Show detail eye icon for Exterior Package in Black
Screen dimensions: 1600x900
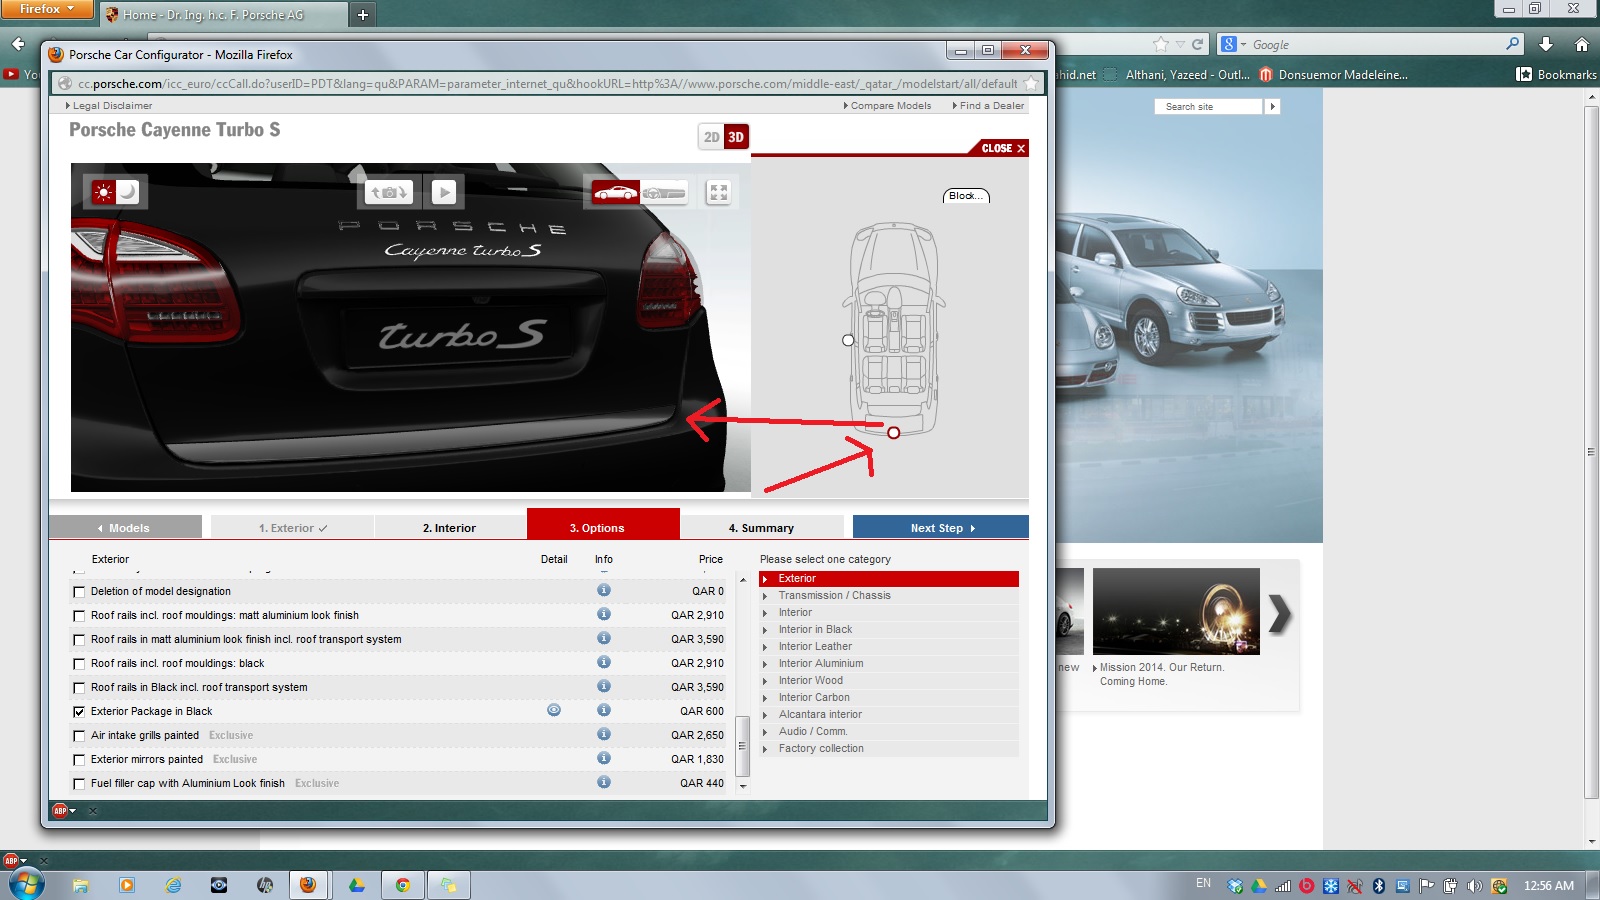click(x=554, y=710)
